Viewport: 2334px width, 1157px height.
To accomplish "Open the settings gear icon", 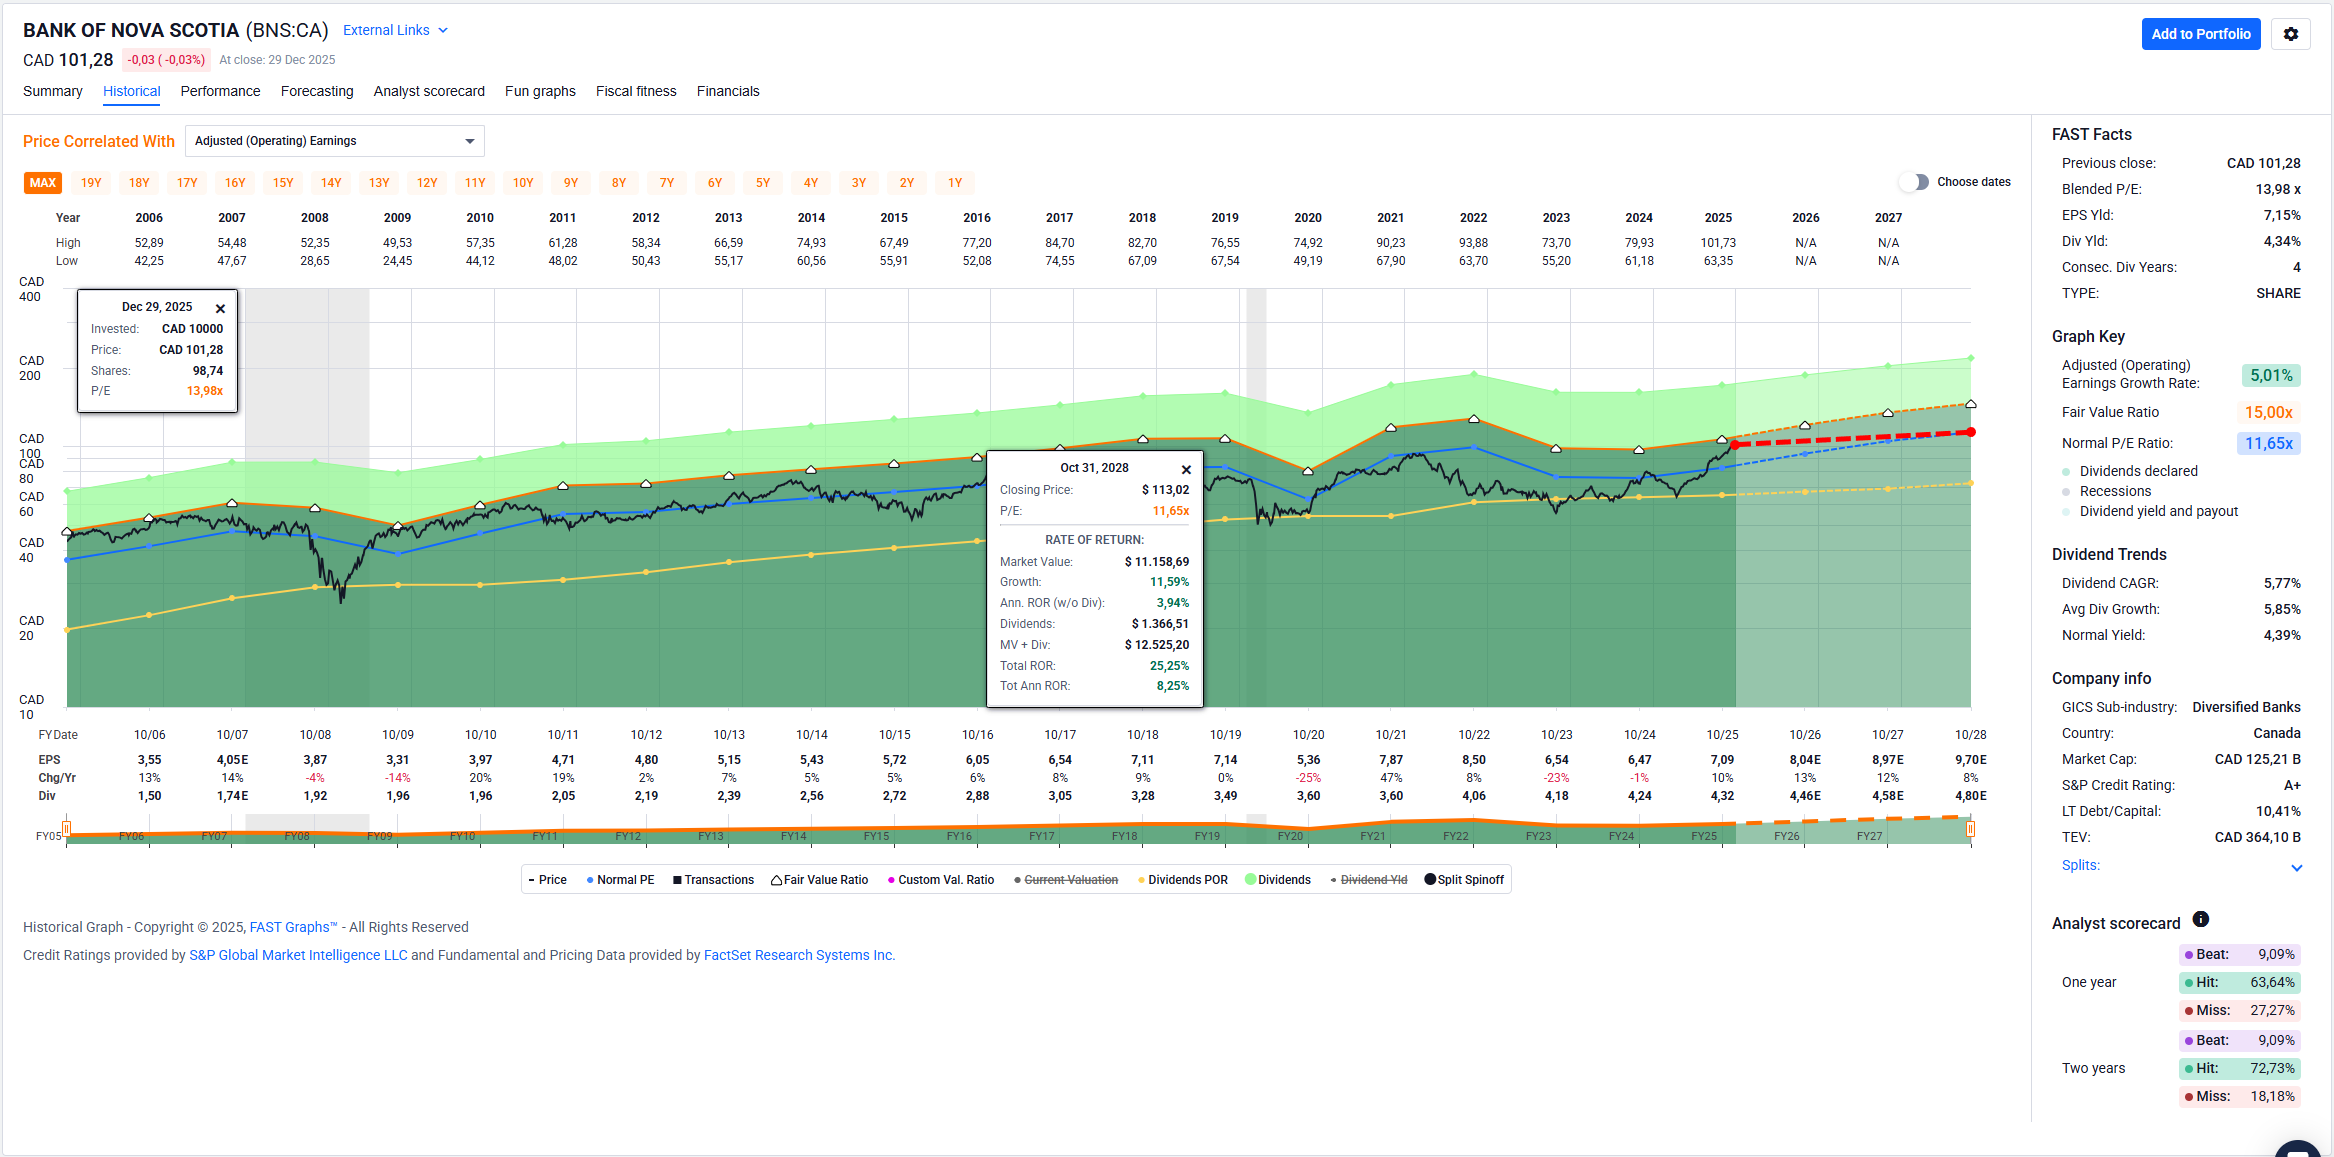I will pos(2290,34).
